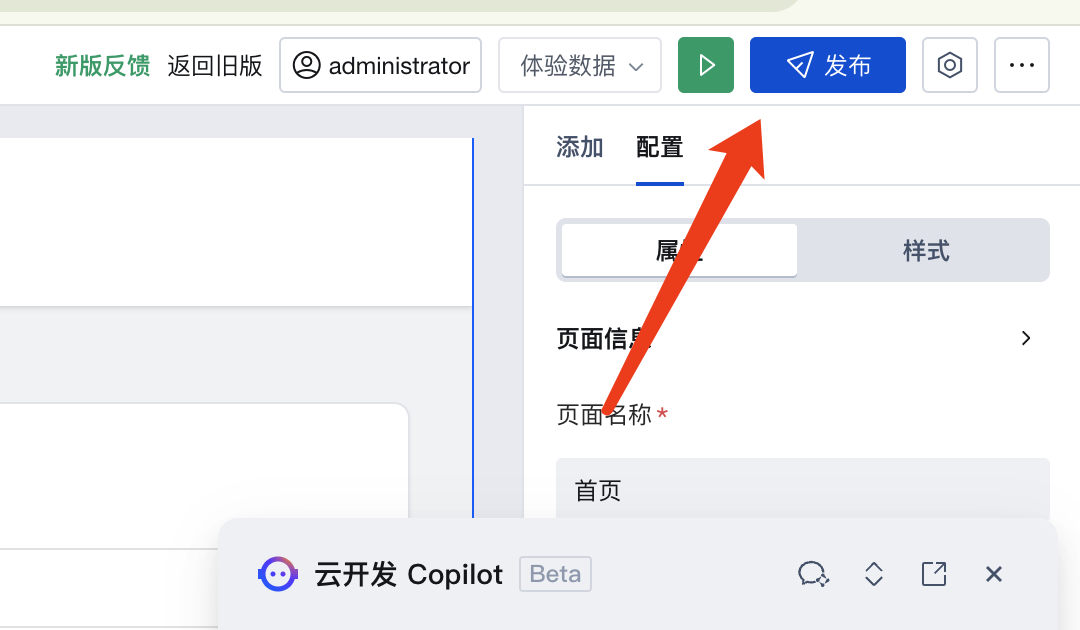Screen dimensions: 1080x630
Task: Click the Copilot robot logo
Action: tap(278, 574)
